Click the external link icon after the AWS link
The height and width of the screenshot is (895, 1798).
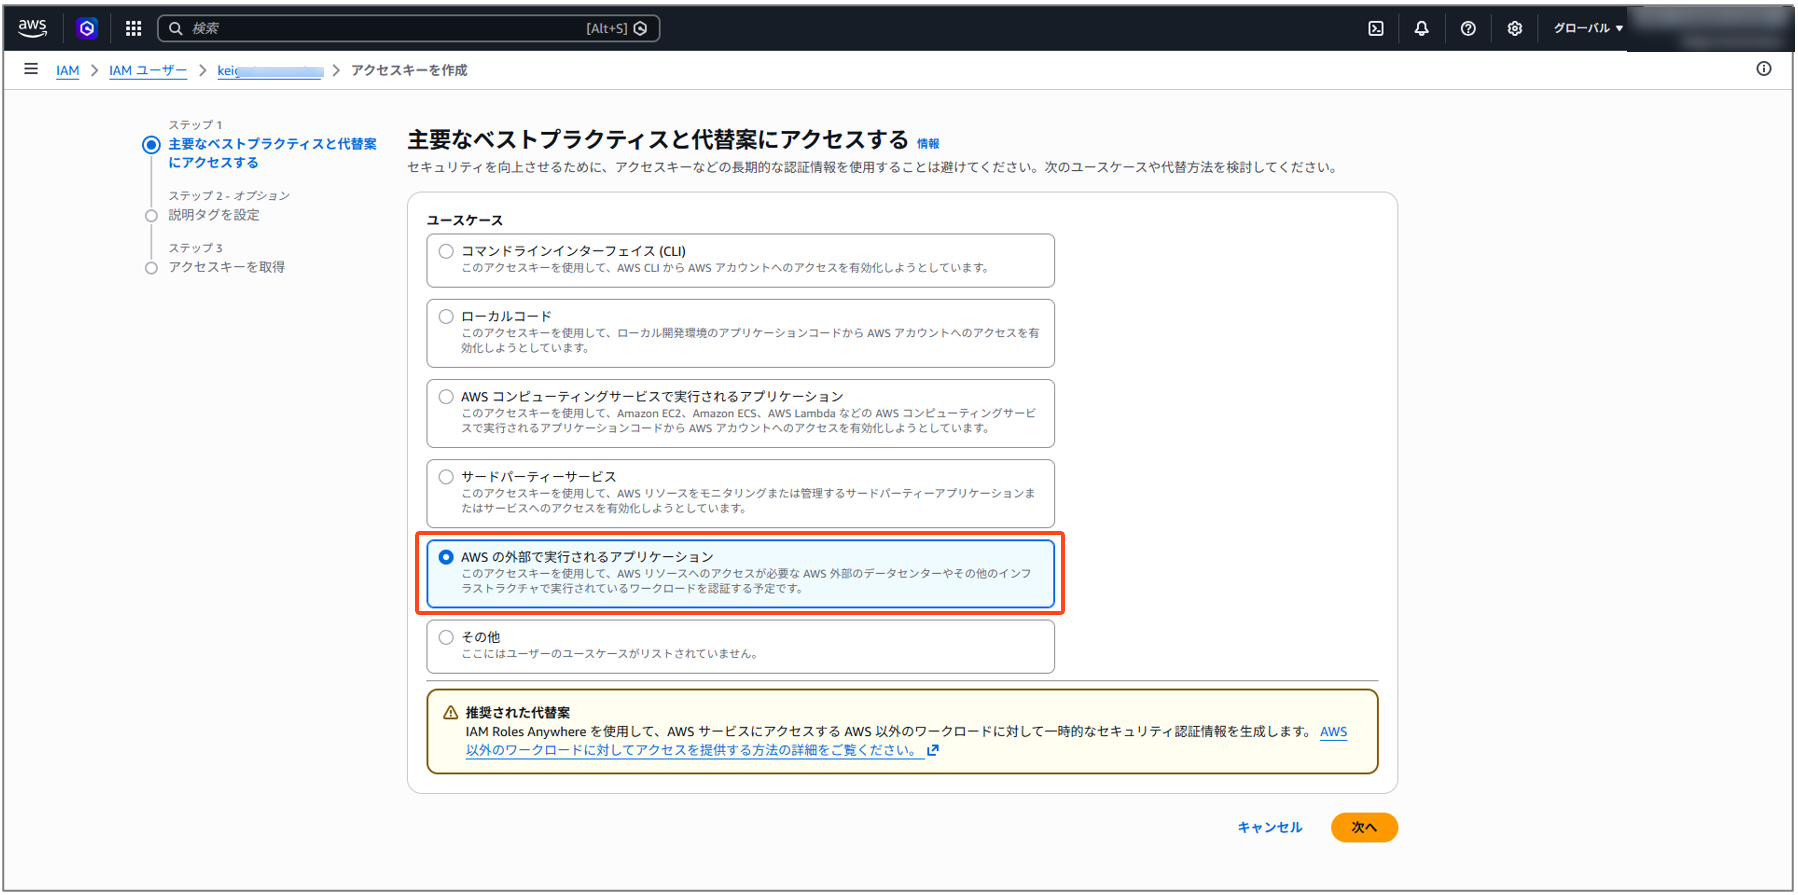pos(933,750)
